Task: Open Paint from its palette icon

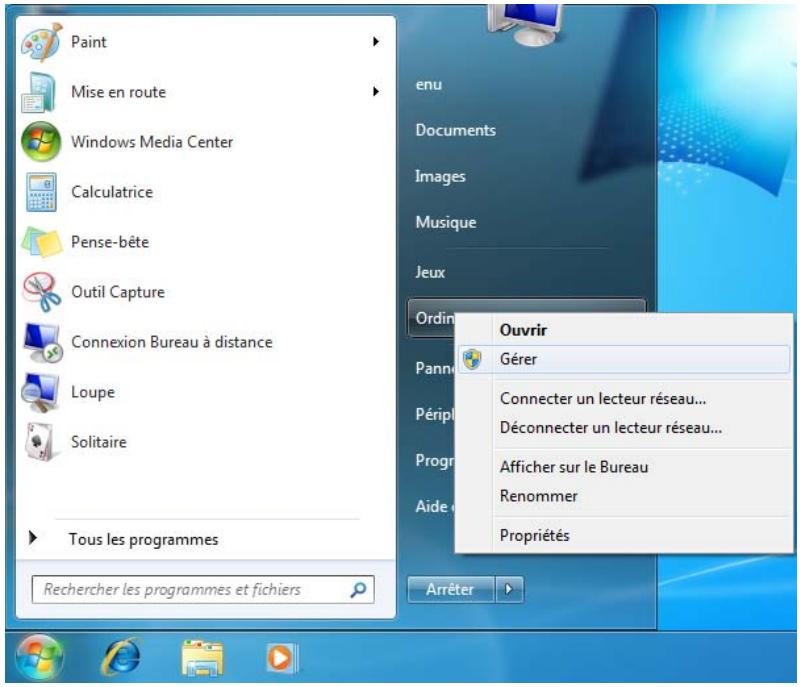Action: click(x=42, y=43)
